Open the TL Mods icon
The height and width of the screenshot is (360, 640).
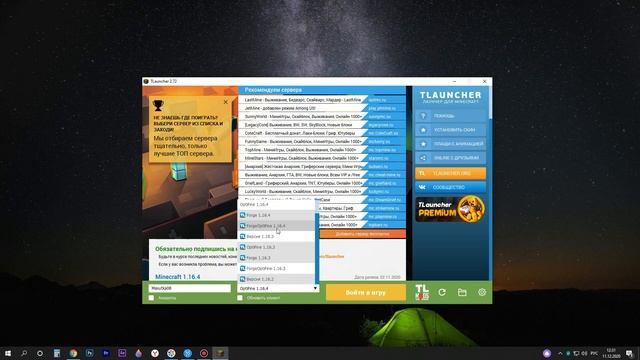[x=422, y=292]
